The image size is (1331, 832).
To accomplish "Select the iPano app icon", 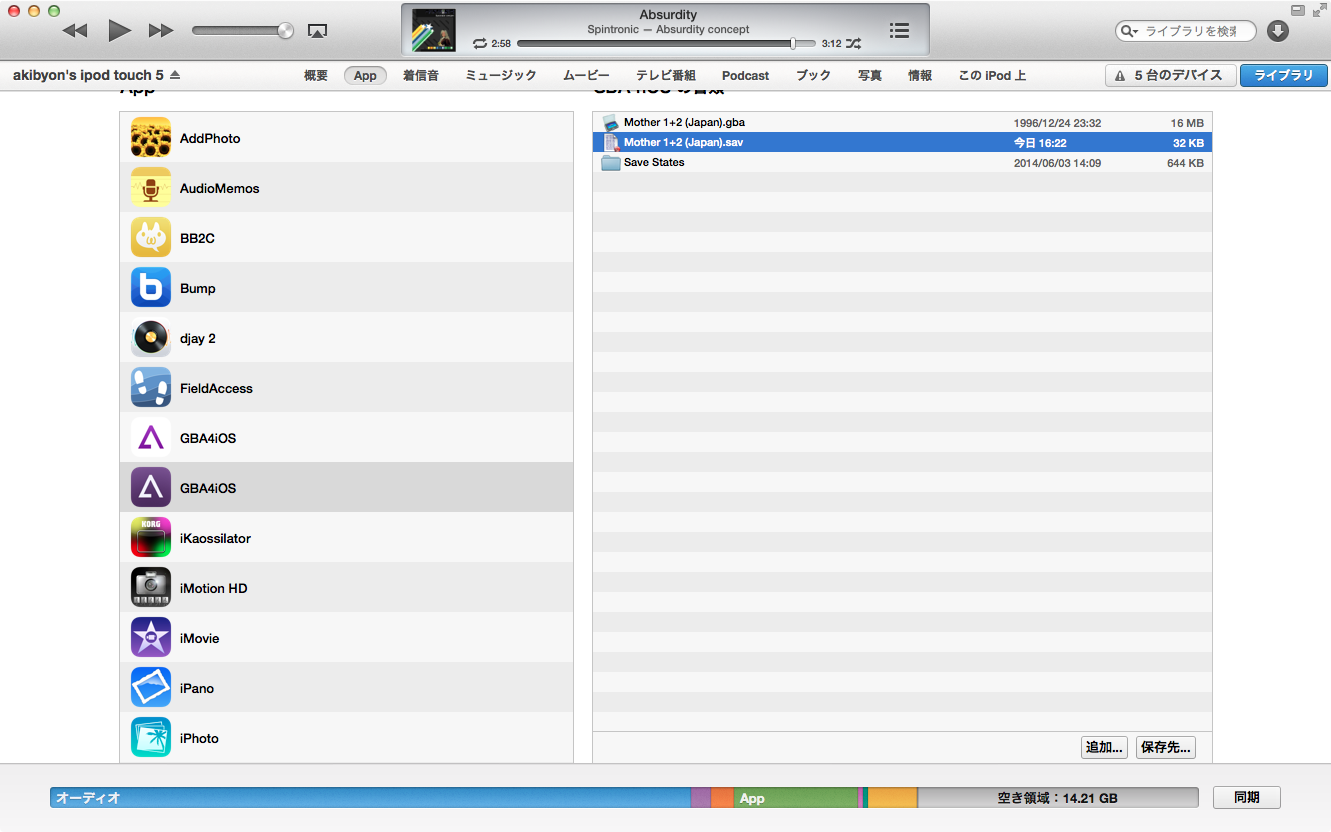I will (x=151, y=688).
